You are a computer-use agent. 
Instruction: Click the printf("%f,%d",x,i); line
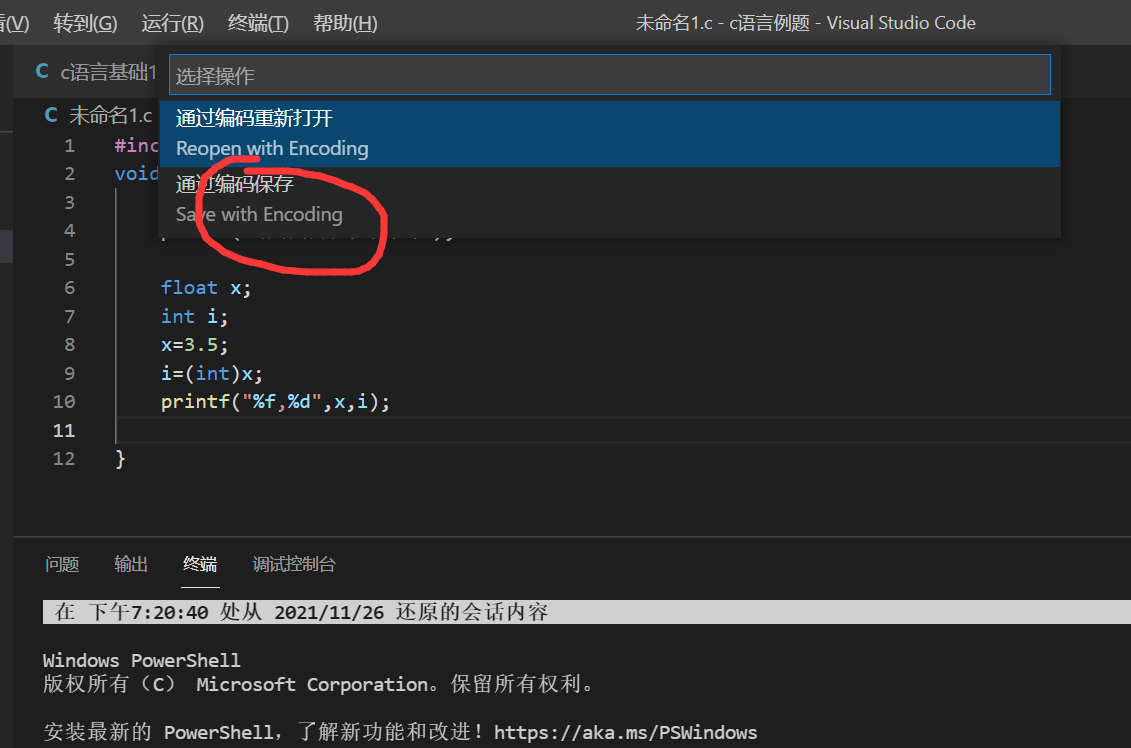tap(275, 402)
